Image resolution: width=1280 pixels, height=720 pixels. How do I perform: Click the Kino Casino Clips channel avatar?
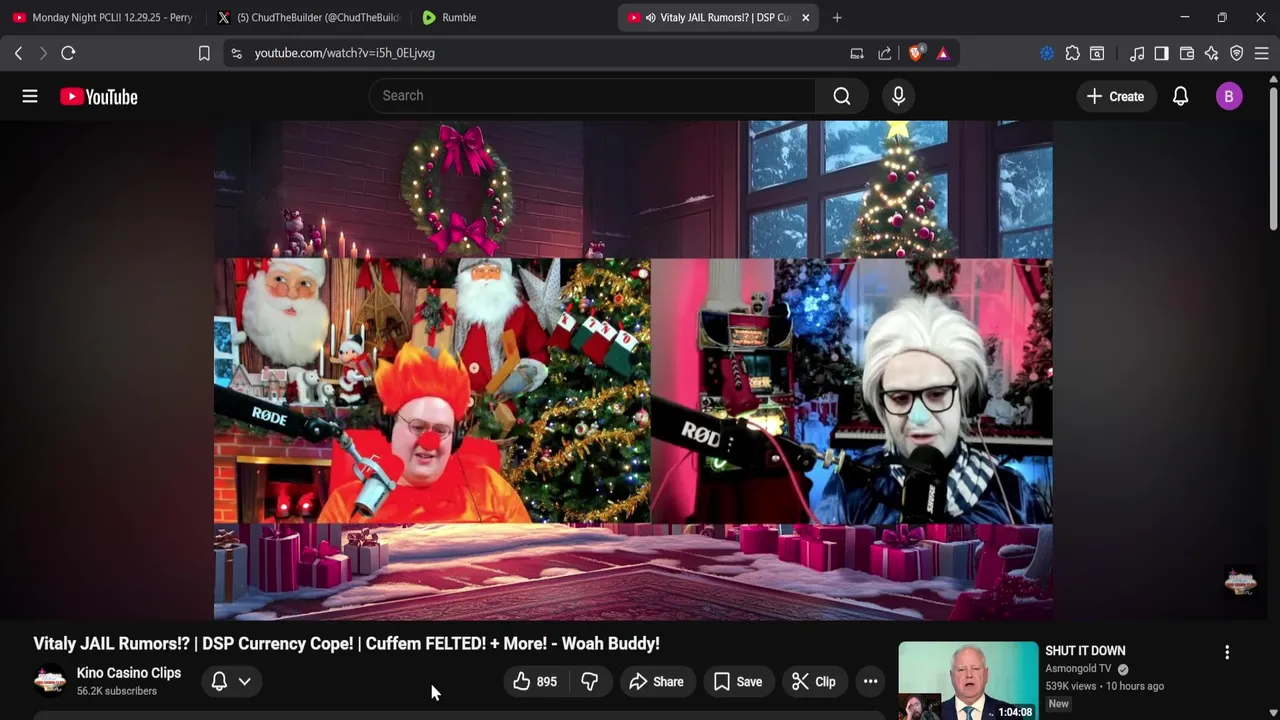coord(50,681)
